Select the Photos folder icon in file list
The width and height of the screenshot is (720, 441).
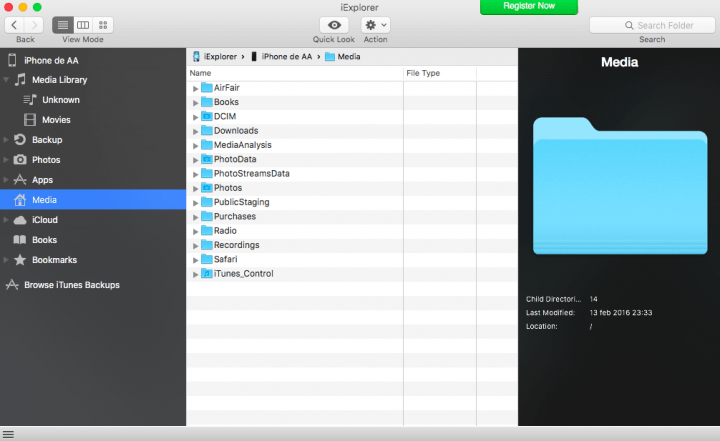coord(207,187)
